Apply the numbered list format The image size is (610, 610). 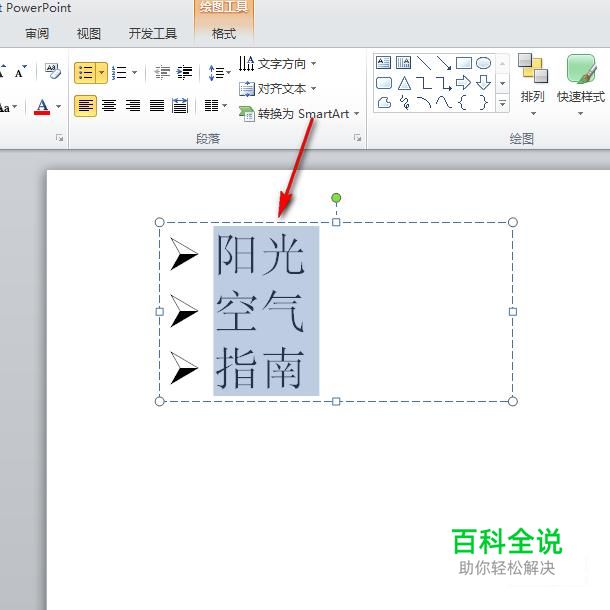[119, 73]
